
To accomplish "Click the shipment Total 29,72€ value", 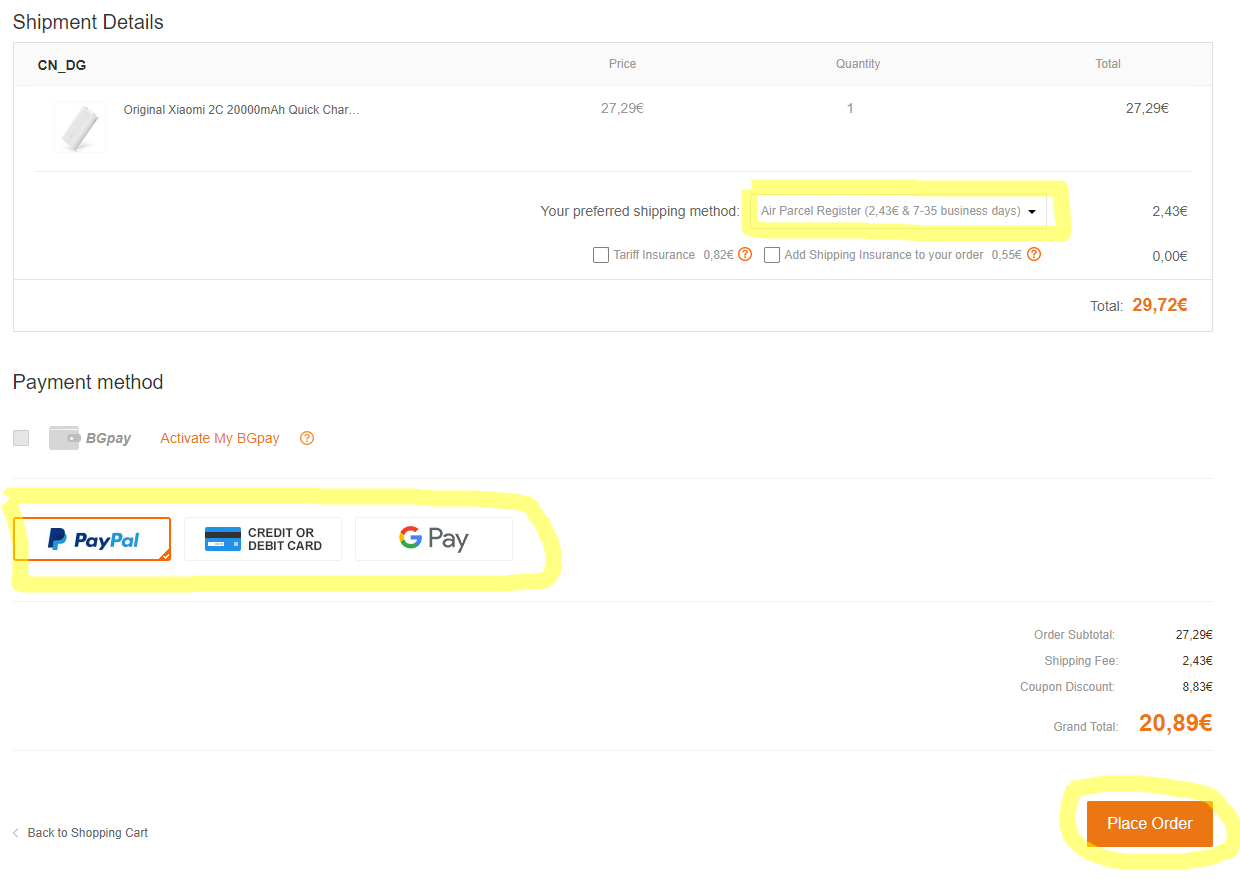I will [x=1159, y=305].
